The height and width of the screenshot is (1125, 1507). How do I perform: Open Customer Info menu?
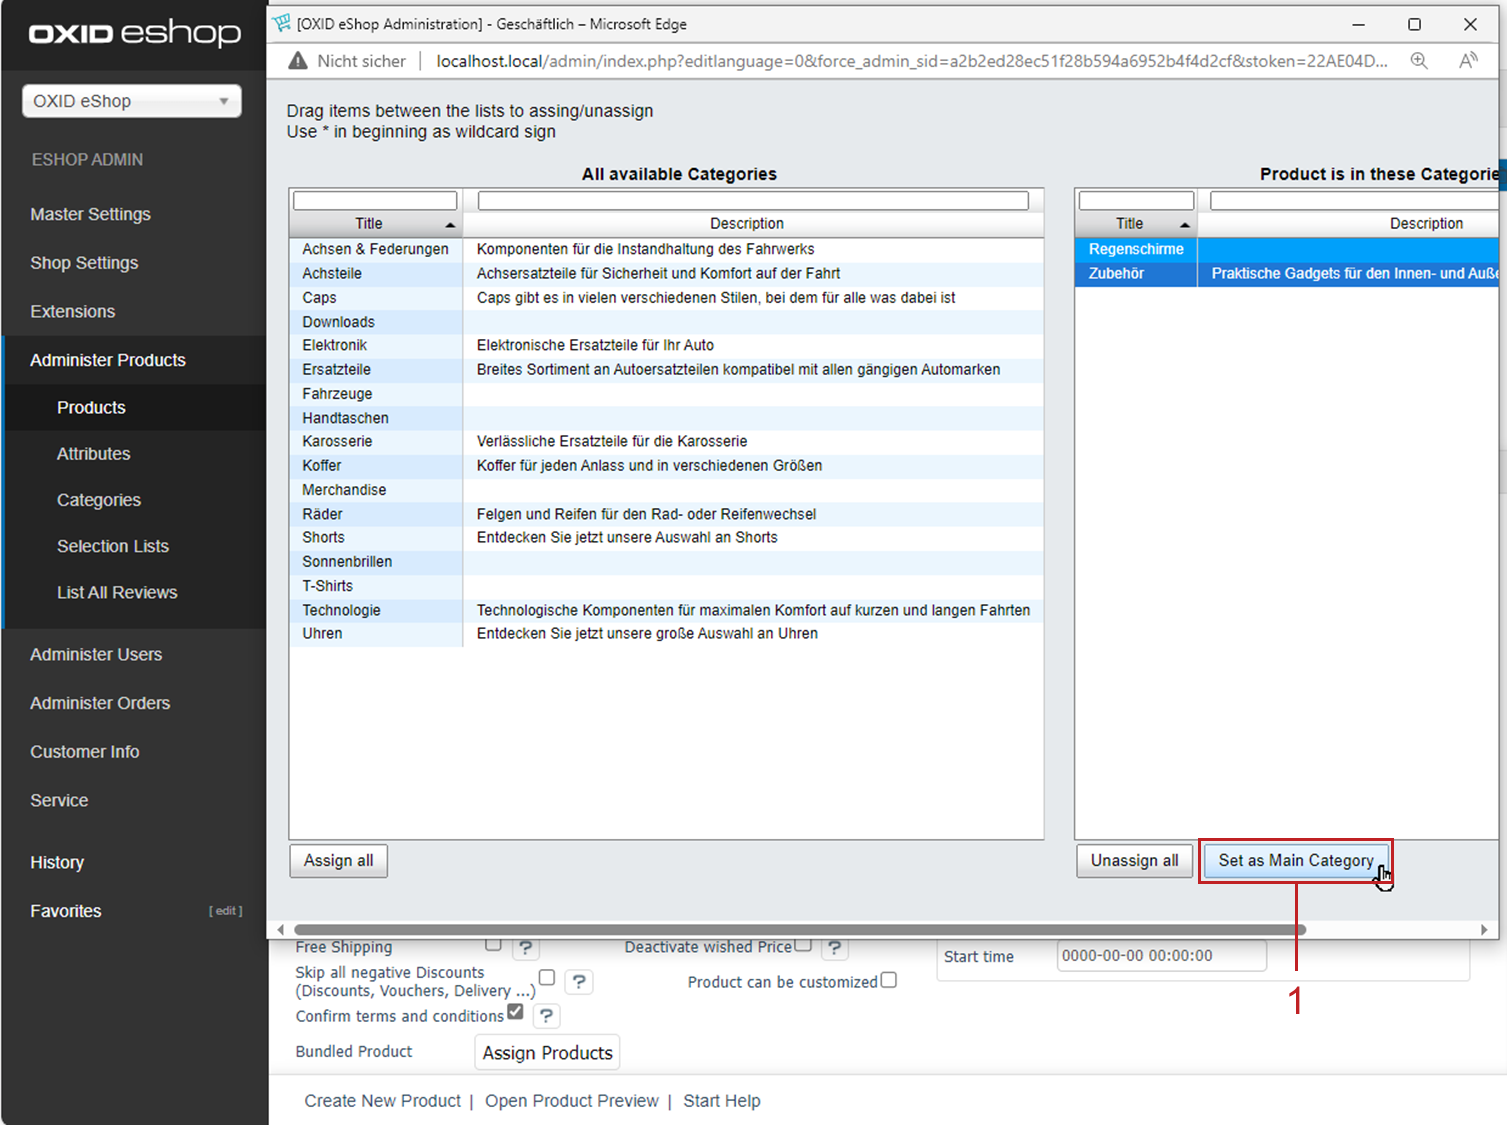[84, 752]
